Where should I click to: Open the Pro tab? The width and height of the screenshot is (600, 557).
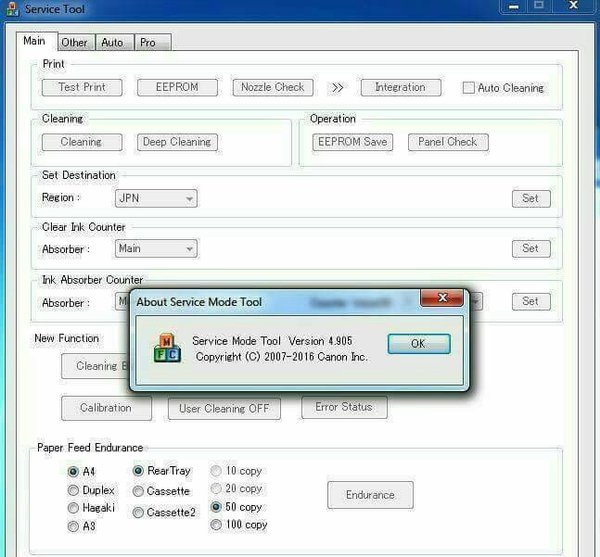152,42
